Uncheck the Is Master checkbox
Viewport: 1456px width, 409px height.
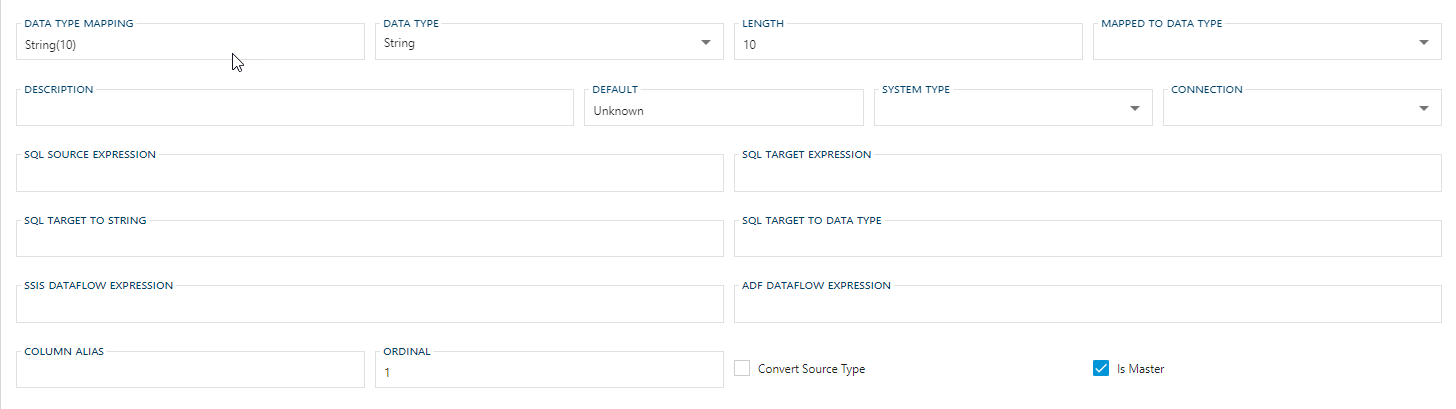coord(1101,368)
